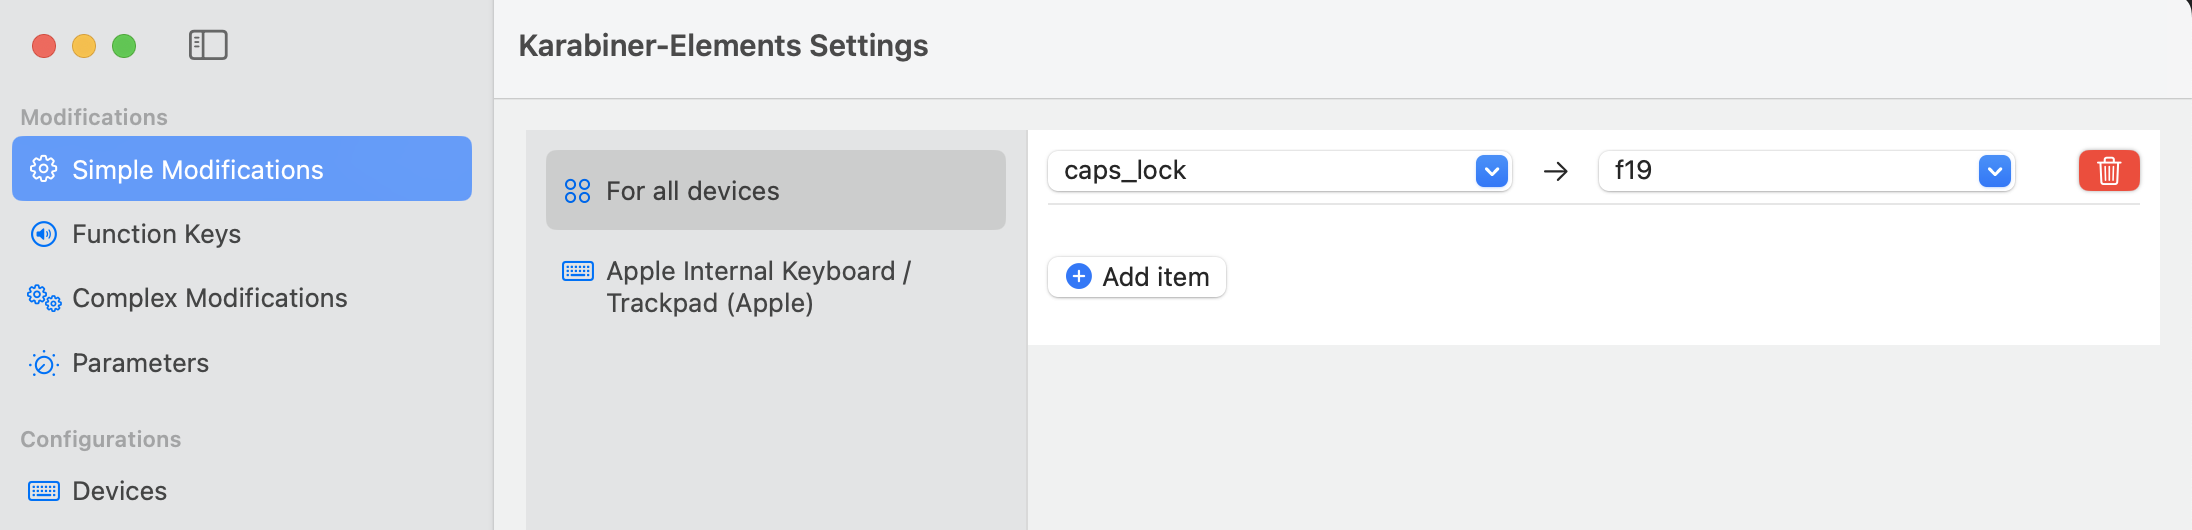
Task: Select Apple Internal Keyboard / Trackpad device
Action: (x=758, y=287)
